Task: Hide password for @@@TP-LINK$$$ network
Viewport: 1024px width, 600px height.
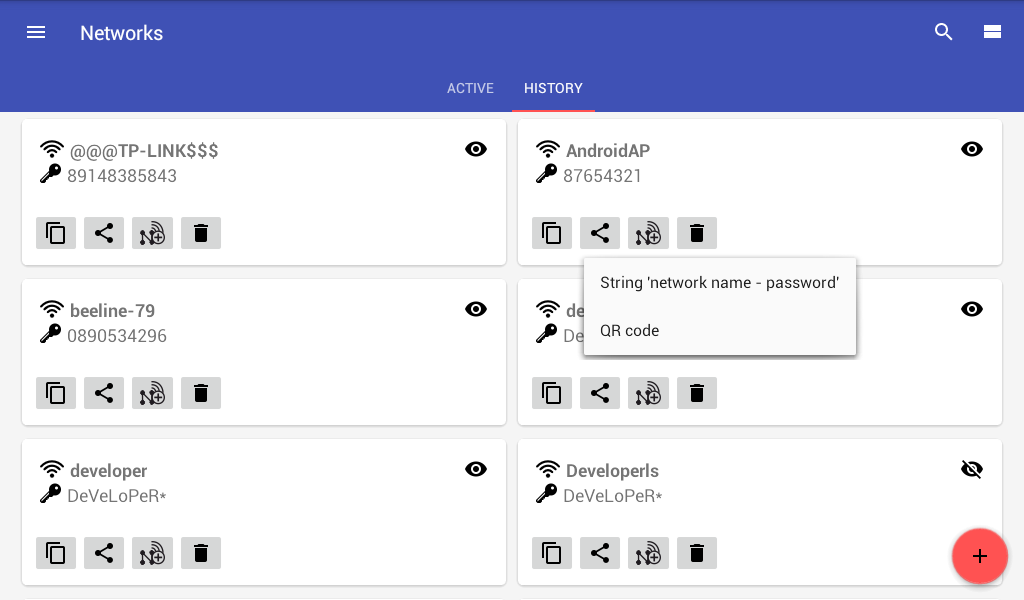Action: [476, 149]
